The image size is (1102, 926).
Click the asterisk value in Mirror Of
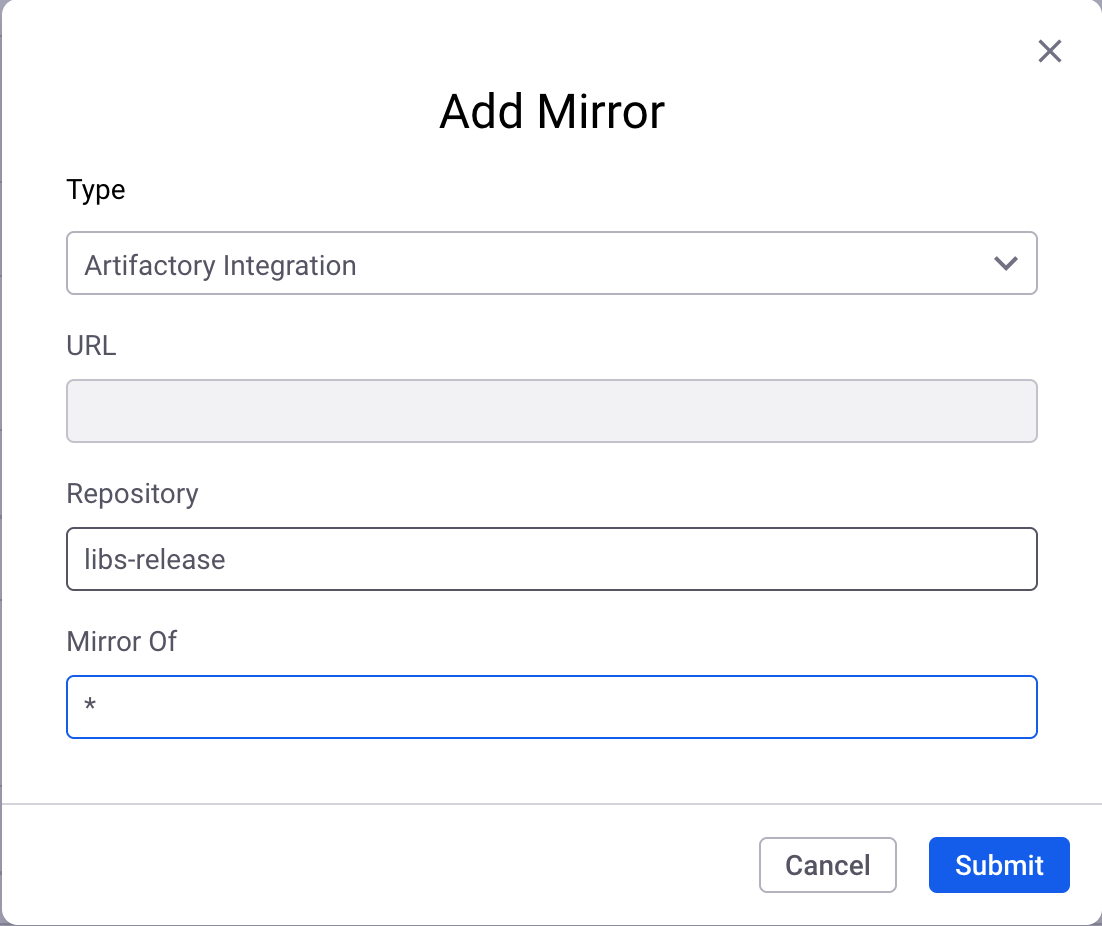point(90,708)
